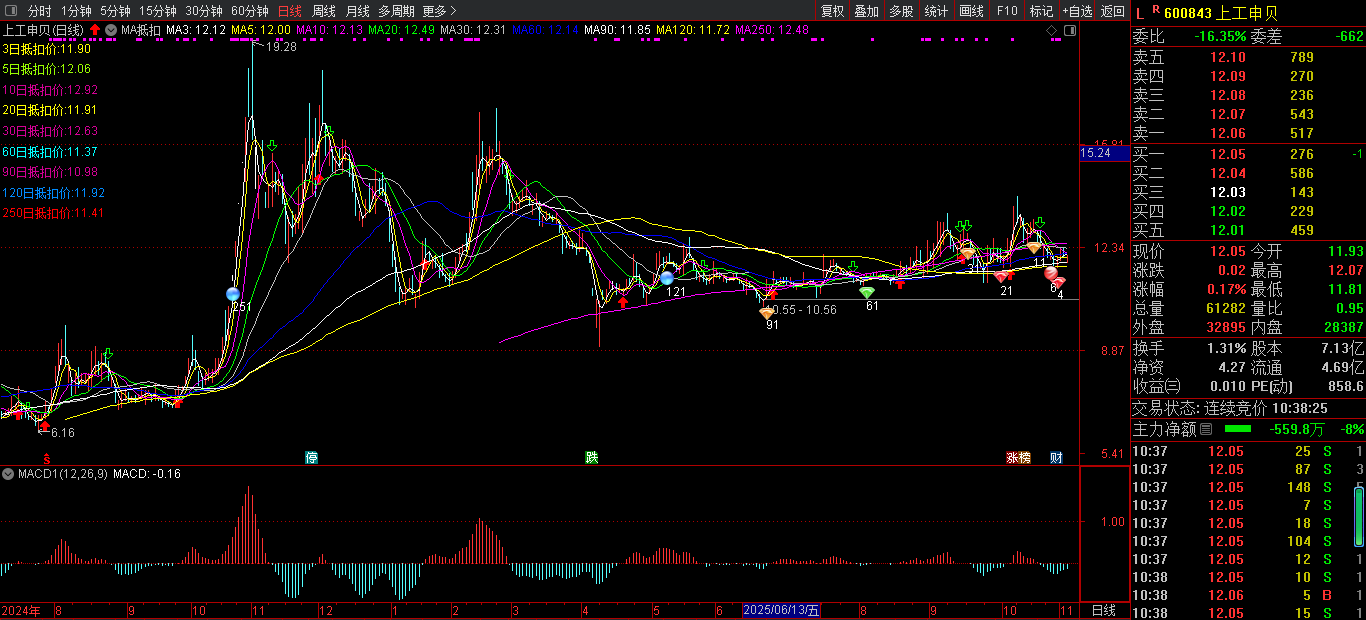Switch to 分时 intraday view
The width and height of the screenshot is (1366, 620).
40,11
